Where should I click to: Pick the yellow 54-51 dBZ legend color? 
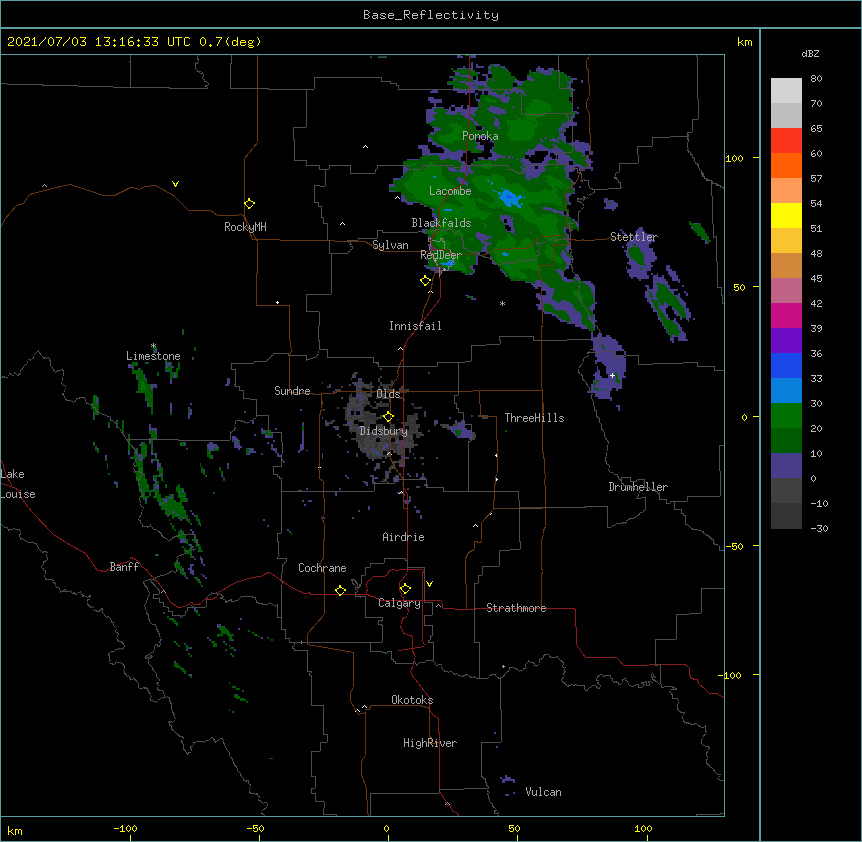click(x=786, y=215)
